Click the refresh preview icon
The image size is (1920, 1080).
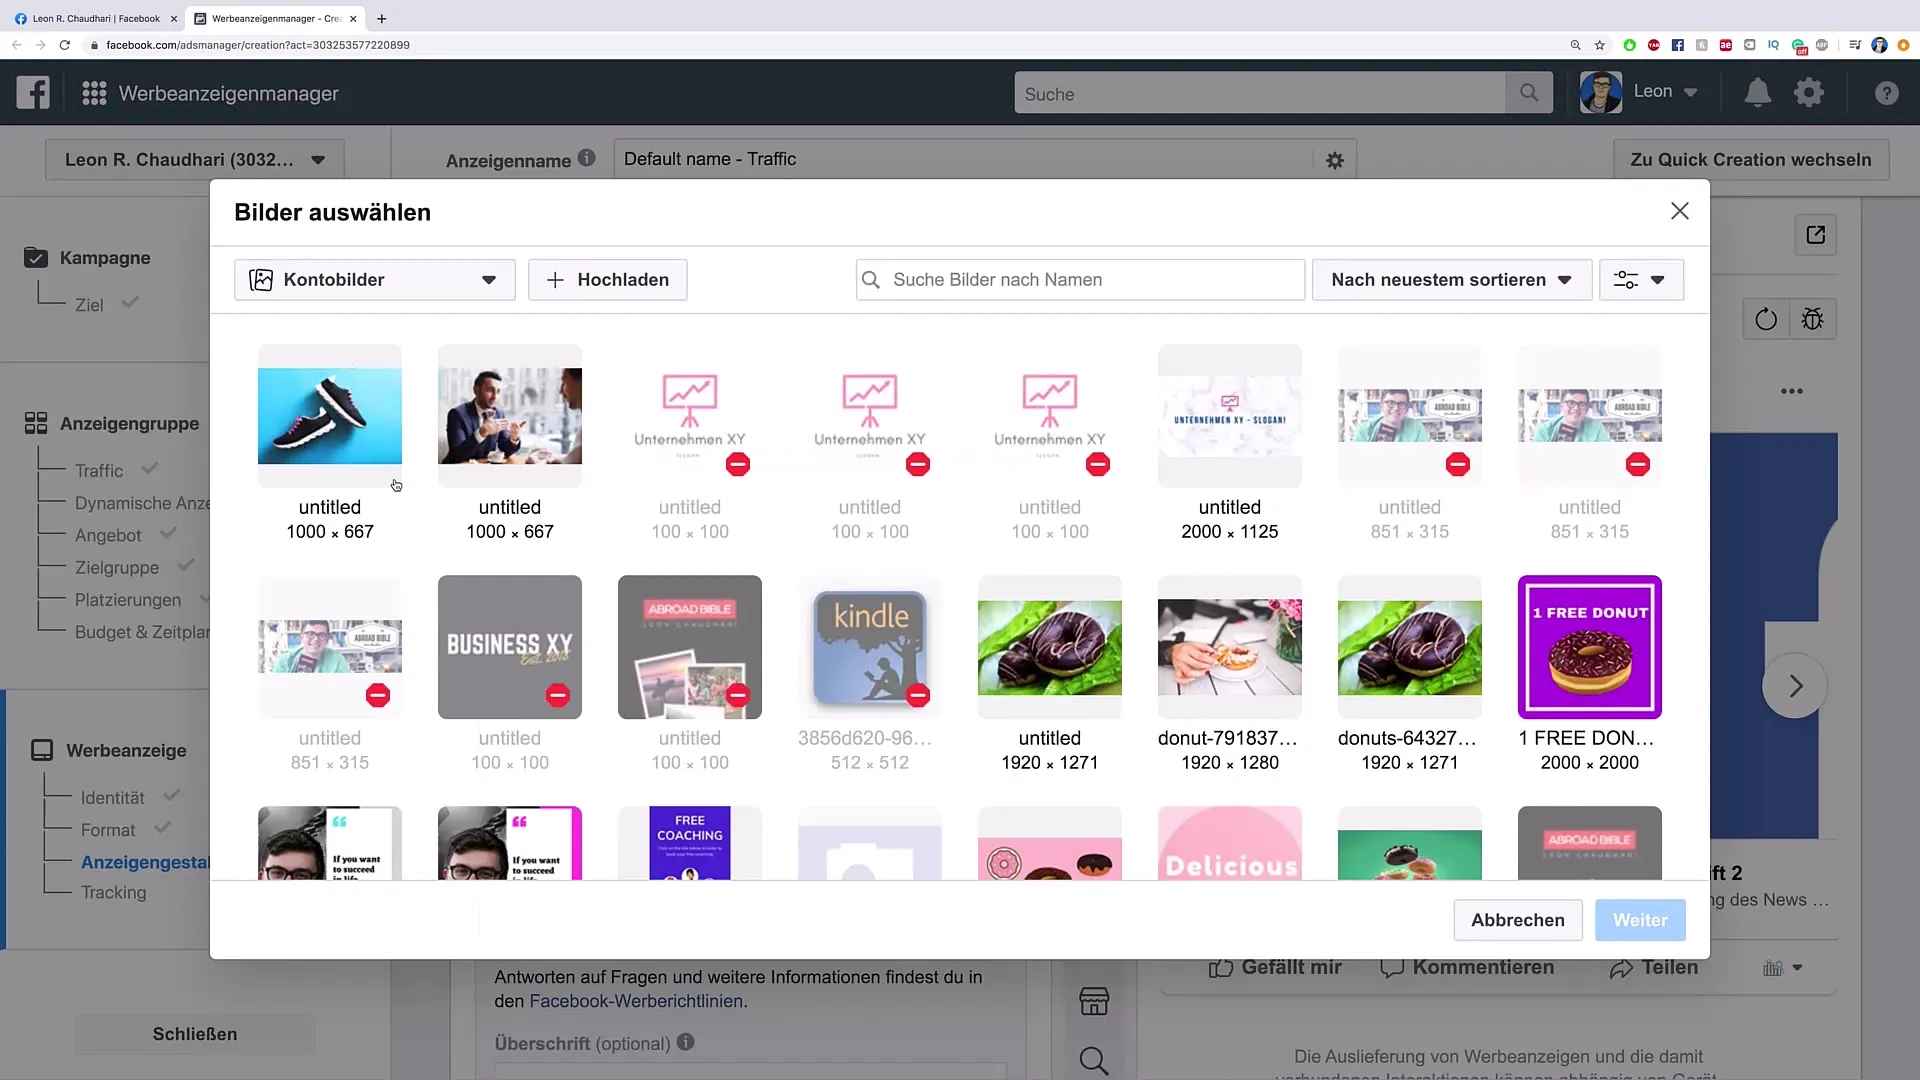(1766, 319)
